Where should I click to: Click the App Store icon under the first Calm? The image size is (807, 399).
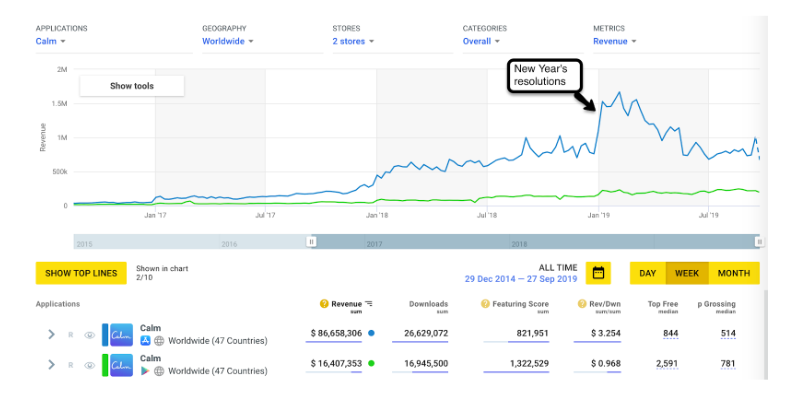point(145,341)
